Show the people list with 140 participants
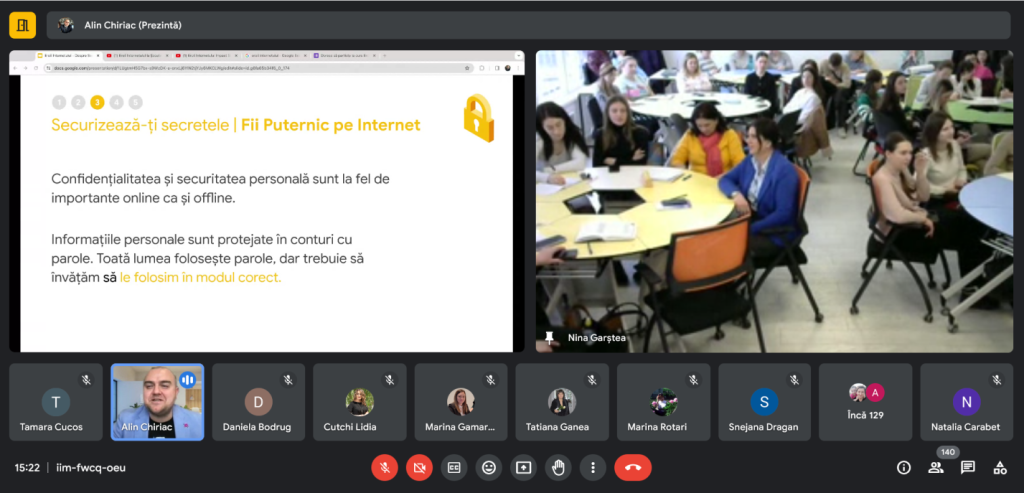Image resolution: width=1024 pixels, height=493 pixels. pyautogui.click(x=936, y=467)
